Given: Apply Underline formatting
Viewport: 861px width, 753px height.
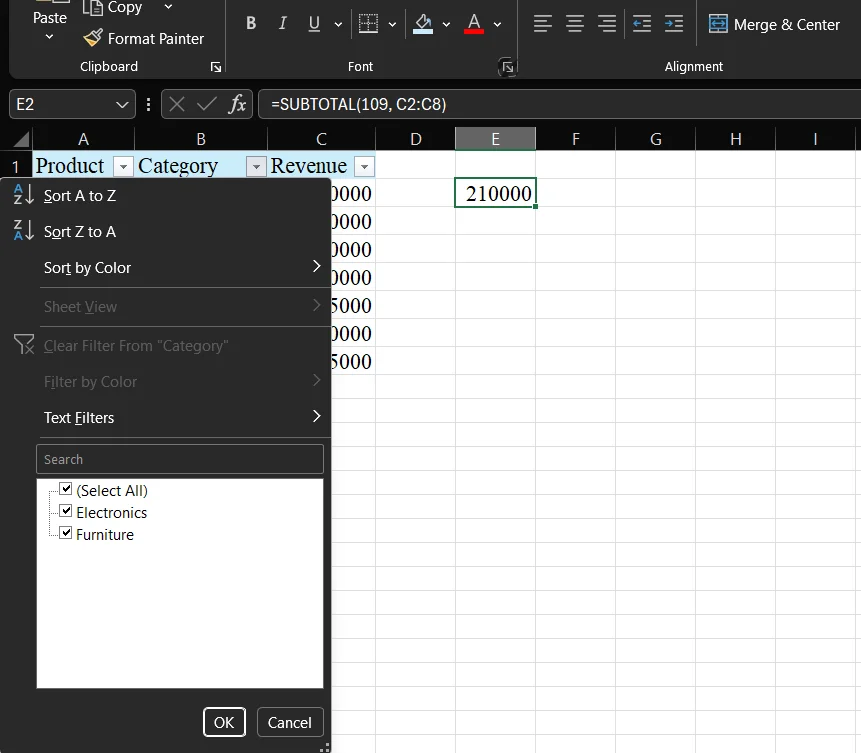Looking at the screenshot, I should [x=314, y=23].
